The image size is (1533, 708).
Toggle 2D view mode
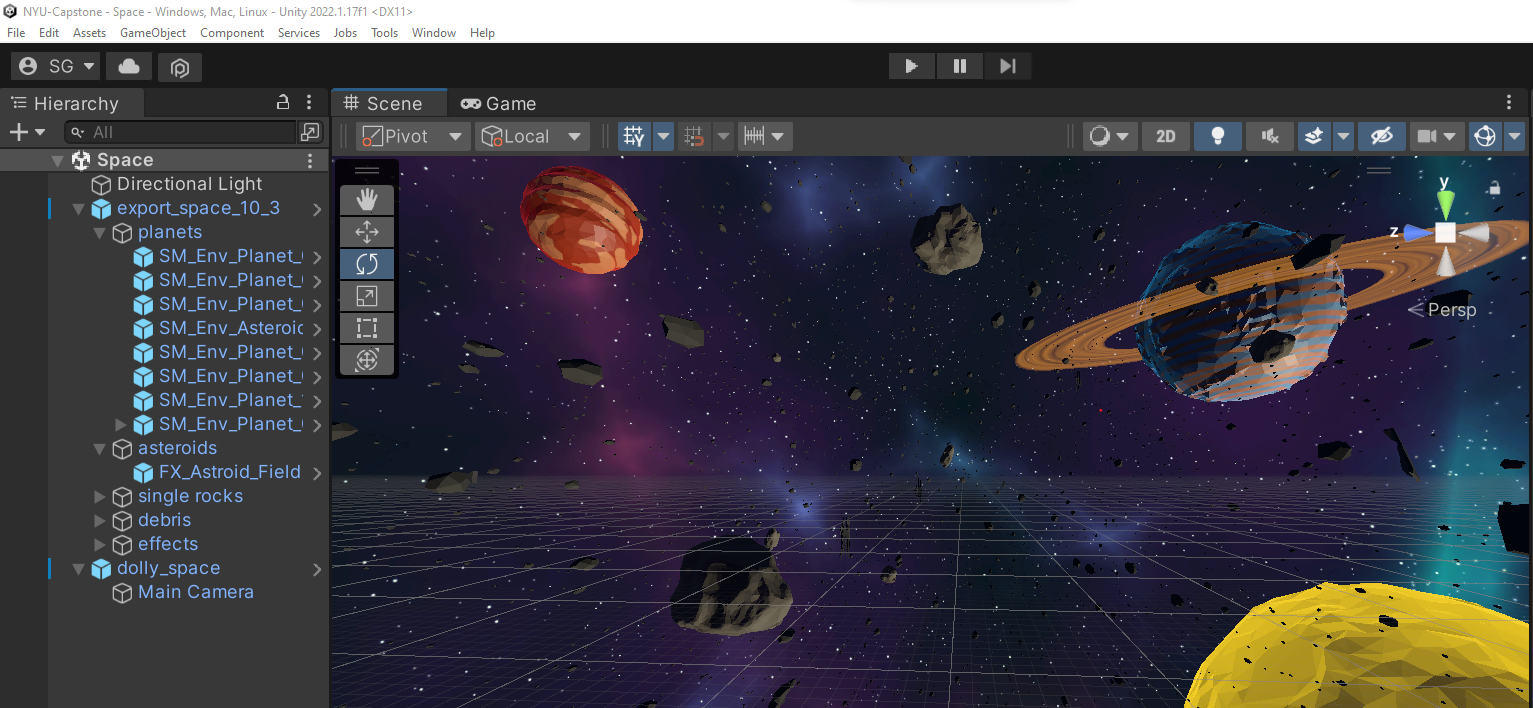[1166, 136]
